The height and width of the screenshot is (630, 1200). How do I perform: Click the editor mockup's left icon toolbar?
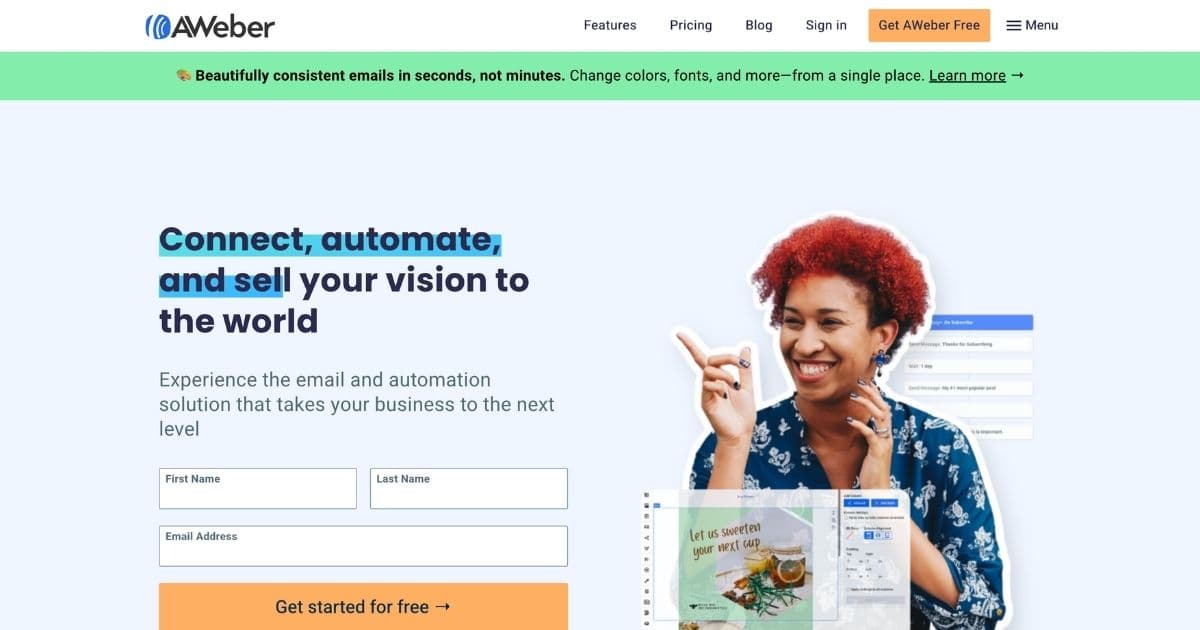click(x=646, y=560)
